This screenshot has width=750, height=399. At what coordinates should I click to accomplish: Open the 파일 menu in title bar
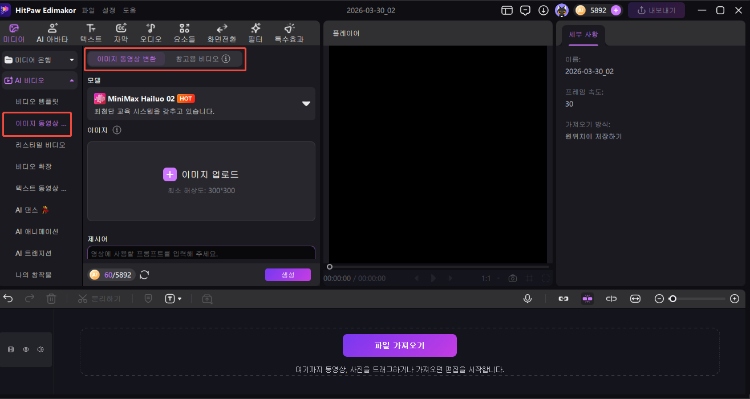pos(88,11)
